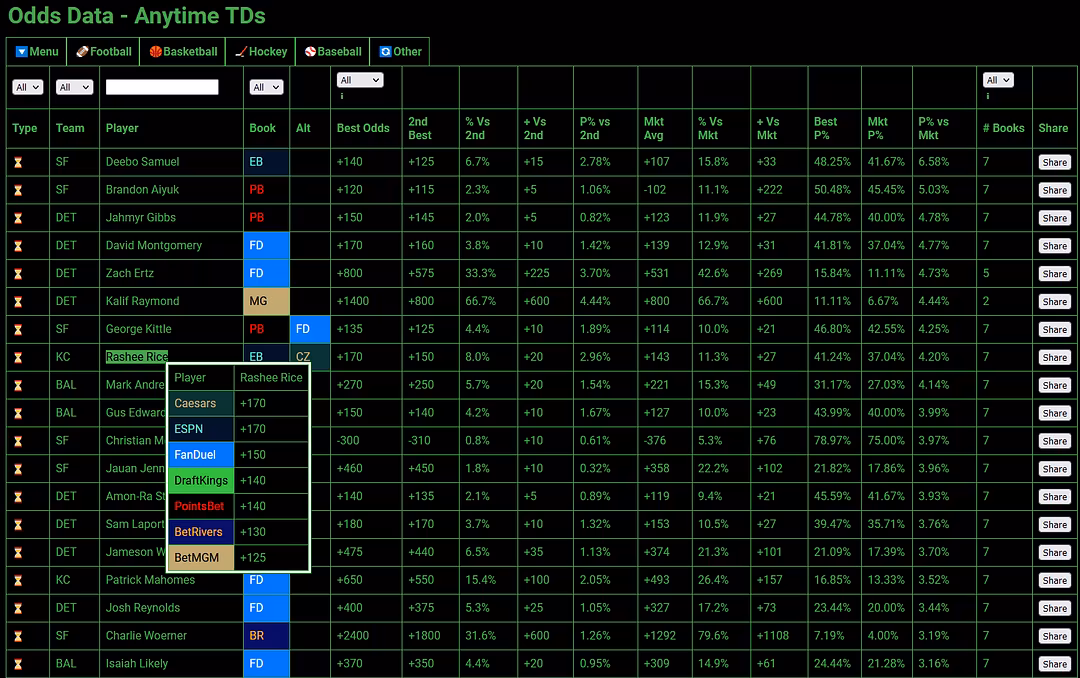Open the Menu item in the navigation
1080x678 pixels.
point(37,52)
